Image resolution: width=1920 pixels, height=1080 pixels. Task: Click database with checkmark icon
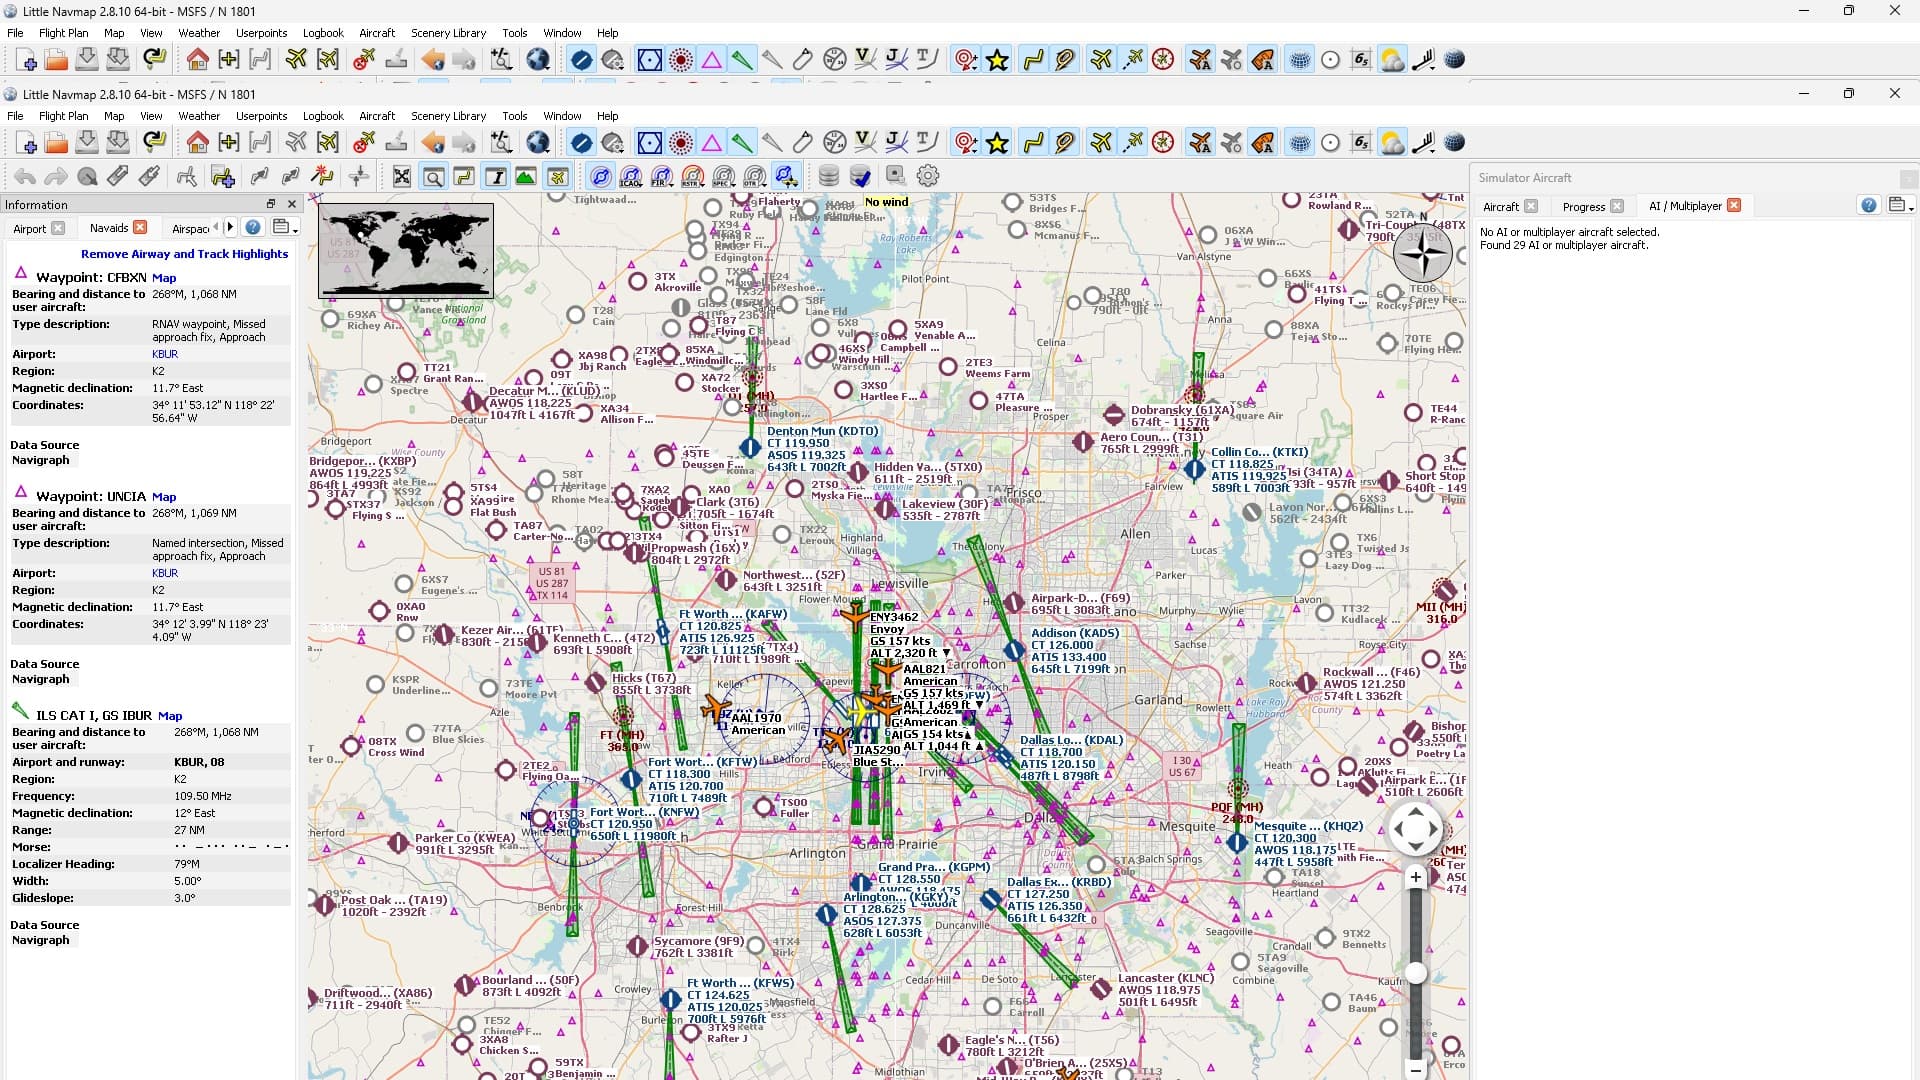pos(860,177)
